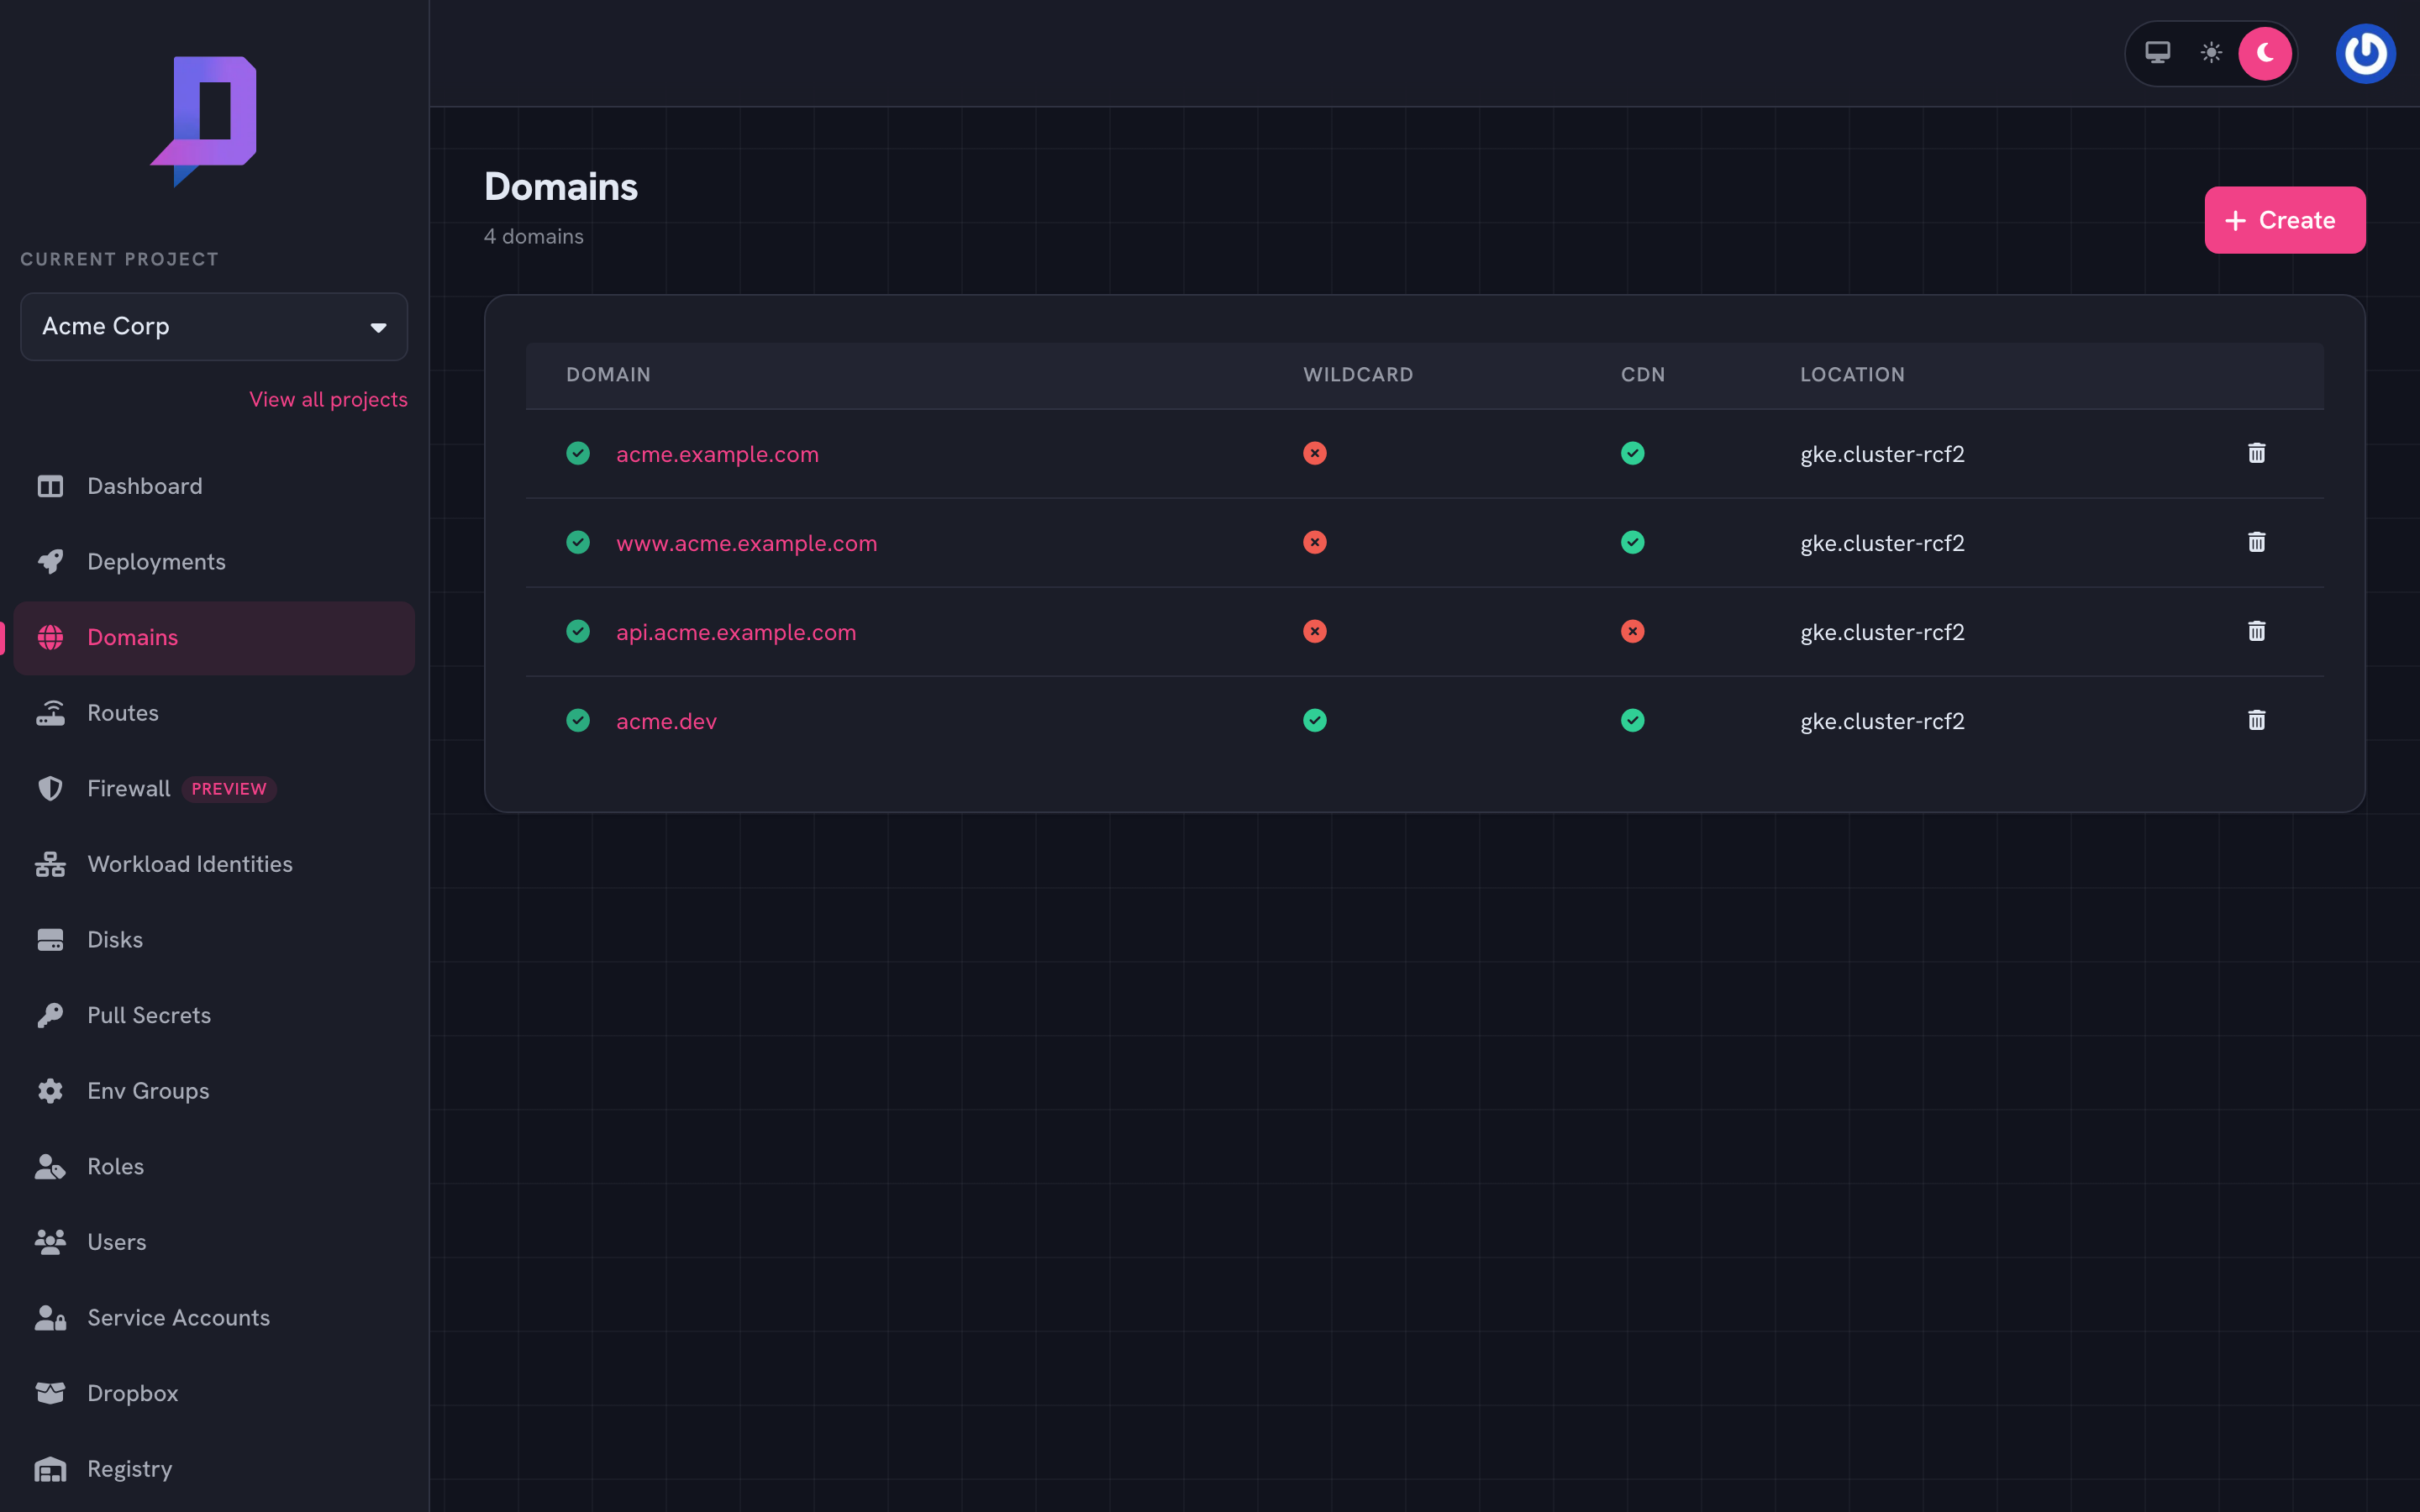2420x1512 pixels.
Task: Click wildcard cross icon for www.acme.example.com
Action: 1315,542
